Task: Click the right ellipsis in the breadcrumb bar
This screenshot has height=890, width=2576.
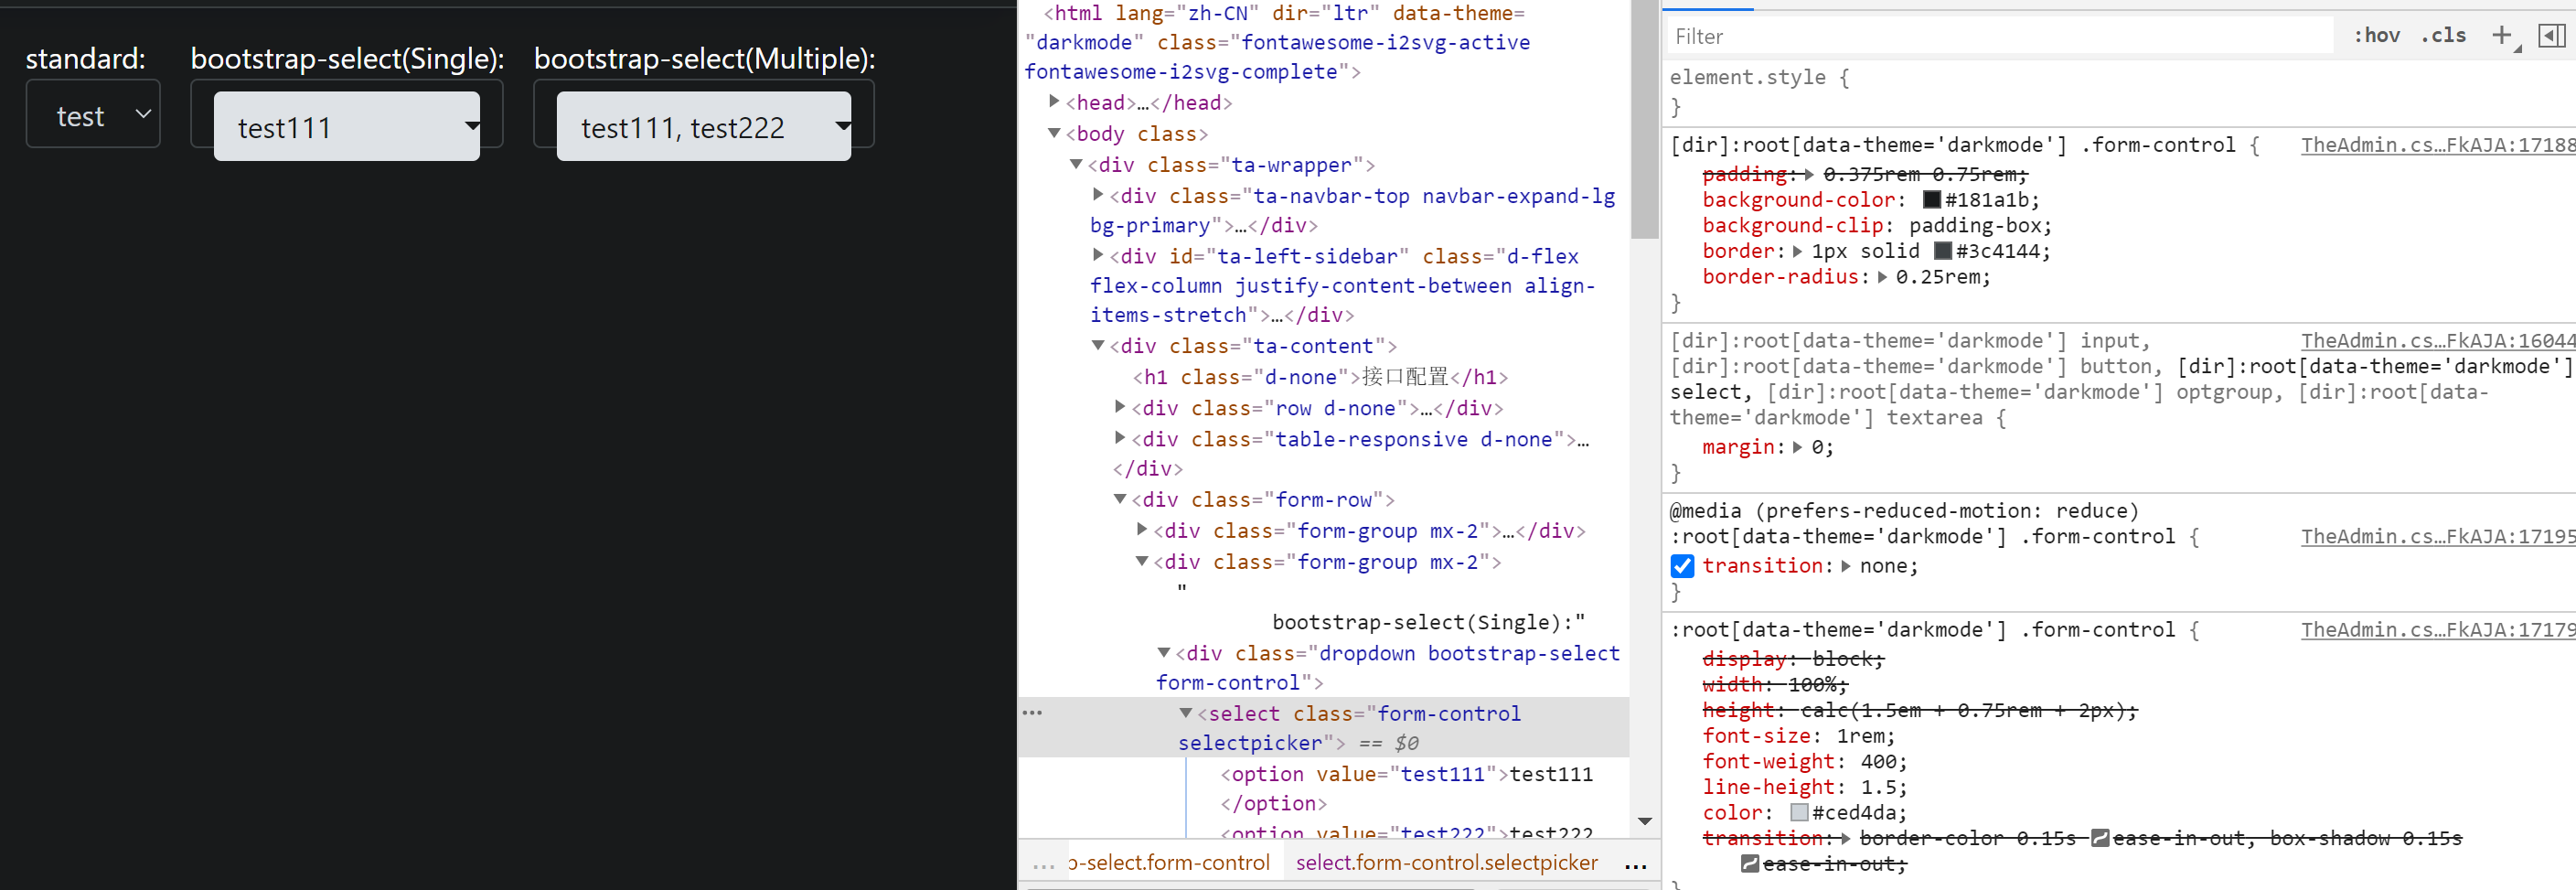Action: coord(1635,866)
